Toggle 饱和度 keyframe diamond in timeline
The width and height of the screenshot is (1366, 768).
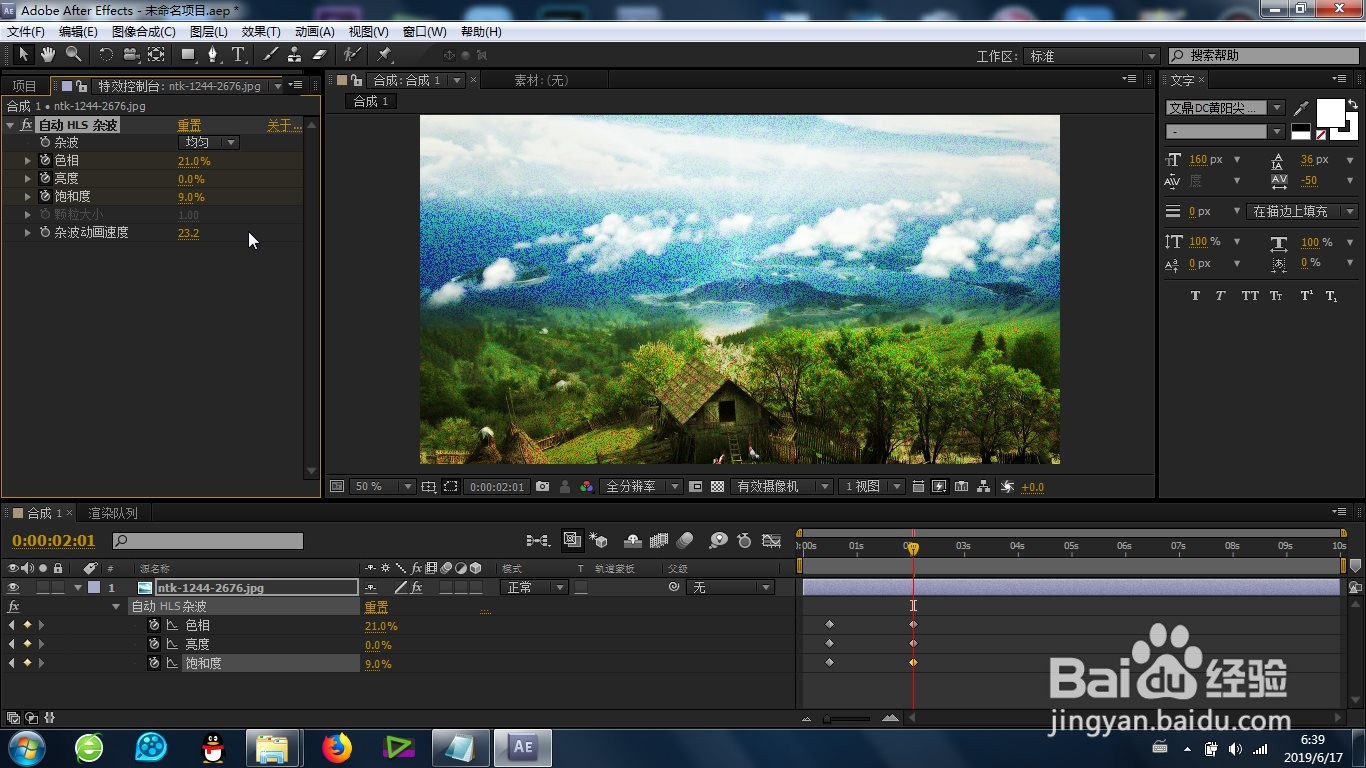[x=27, y=662]
